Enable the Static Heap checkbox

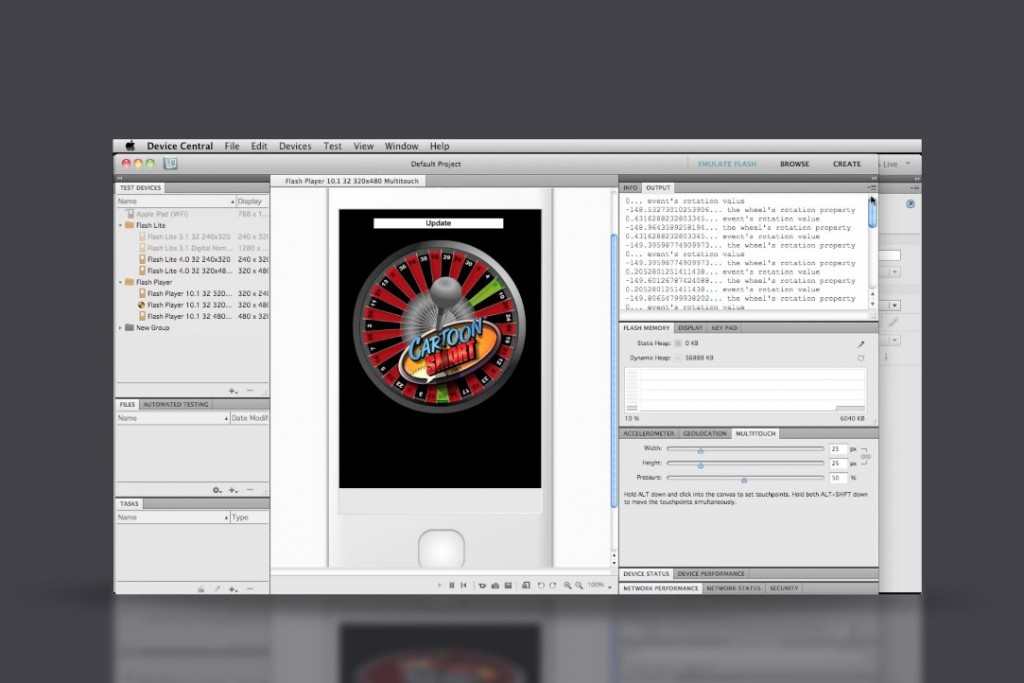click(x=678, y=343)
